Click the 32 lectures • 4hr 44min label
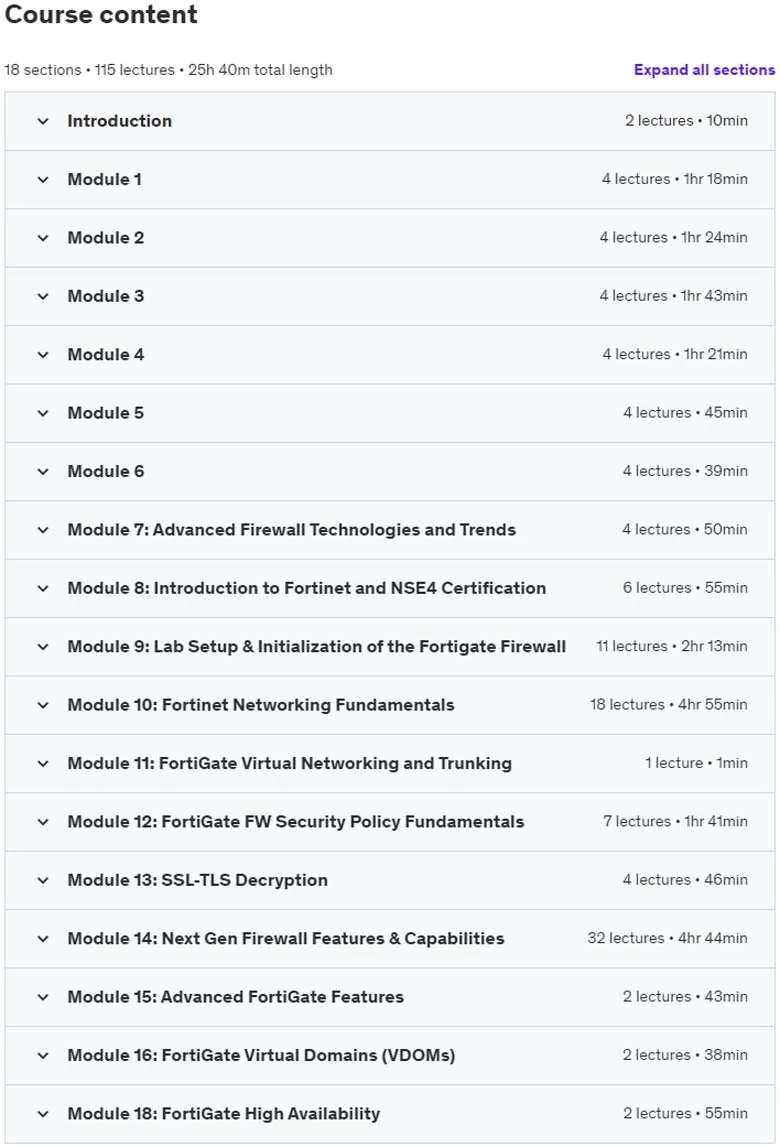The image size is (780, 1147). tap(667, 938)
